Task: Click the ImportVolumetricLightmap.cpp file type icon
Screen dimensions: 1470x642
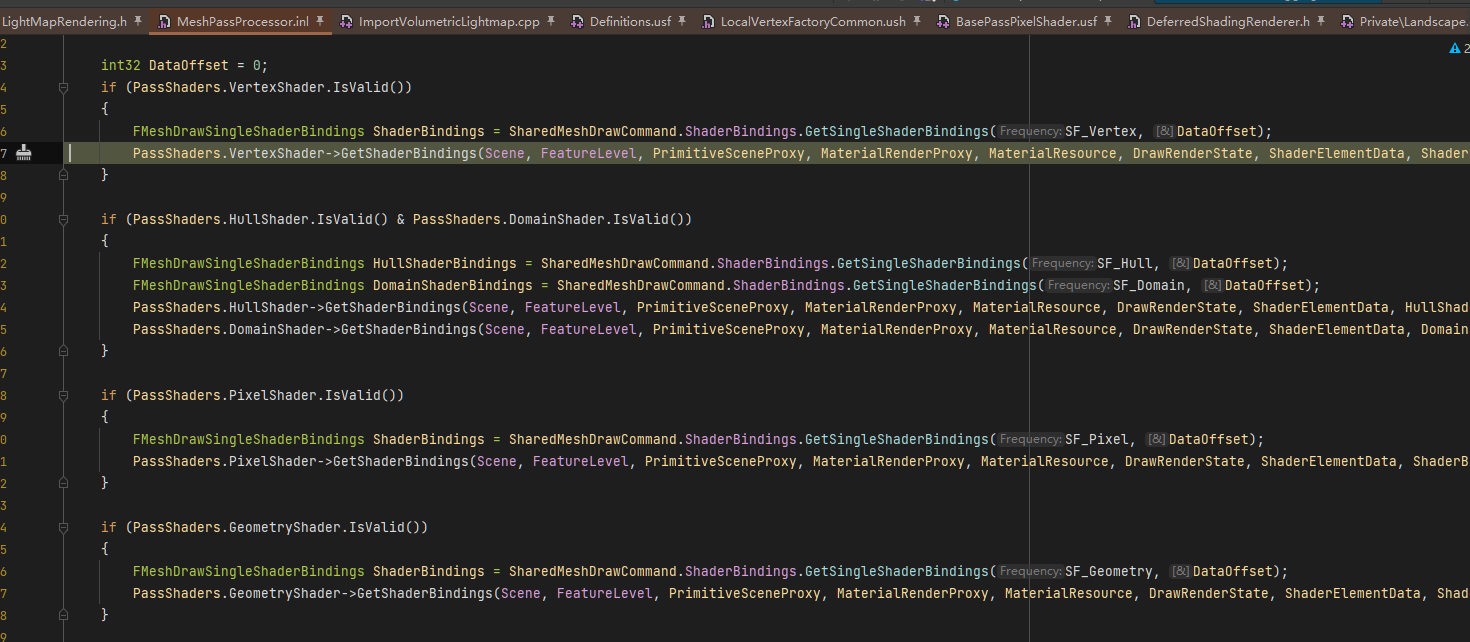Action: (x=347, y=21)
